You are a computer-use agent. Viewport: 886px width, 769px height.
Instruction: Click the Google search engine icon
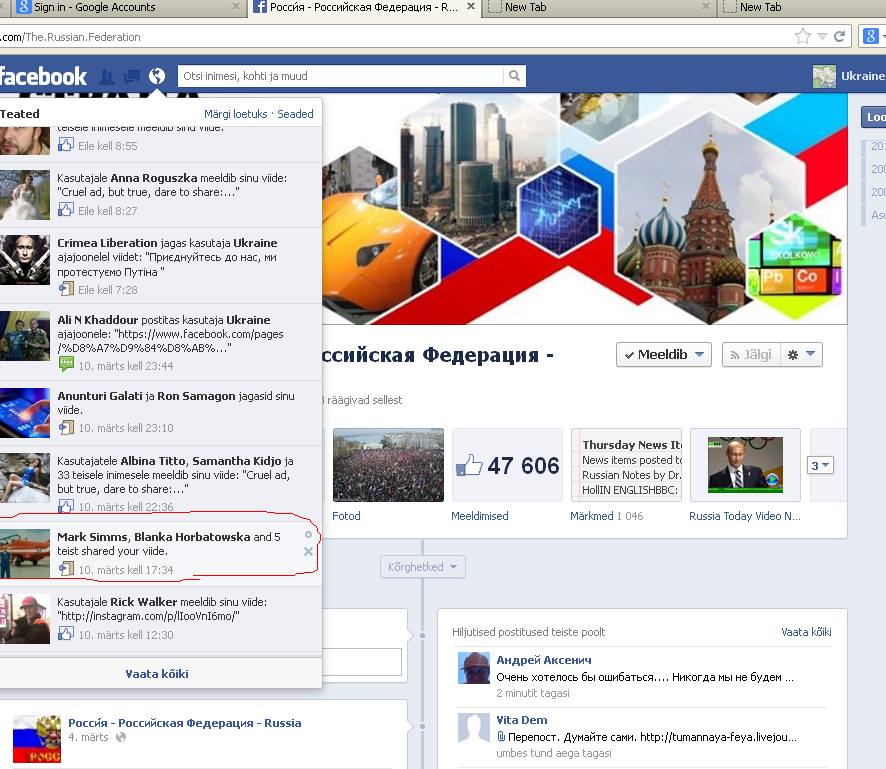[870, 37]
